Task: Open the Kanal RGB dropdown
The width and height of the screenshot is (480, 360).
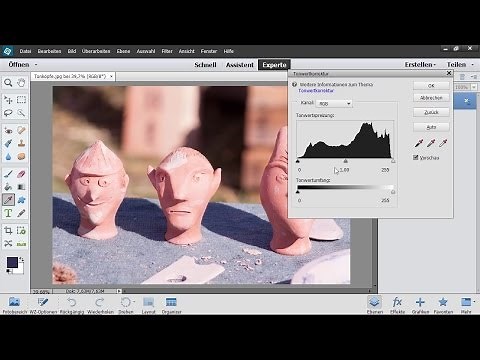Action: click(334, 103)
